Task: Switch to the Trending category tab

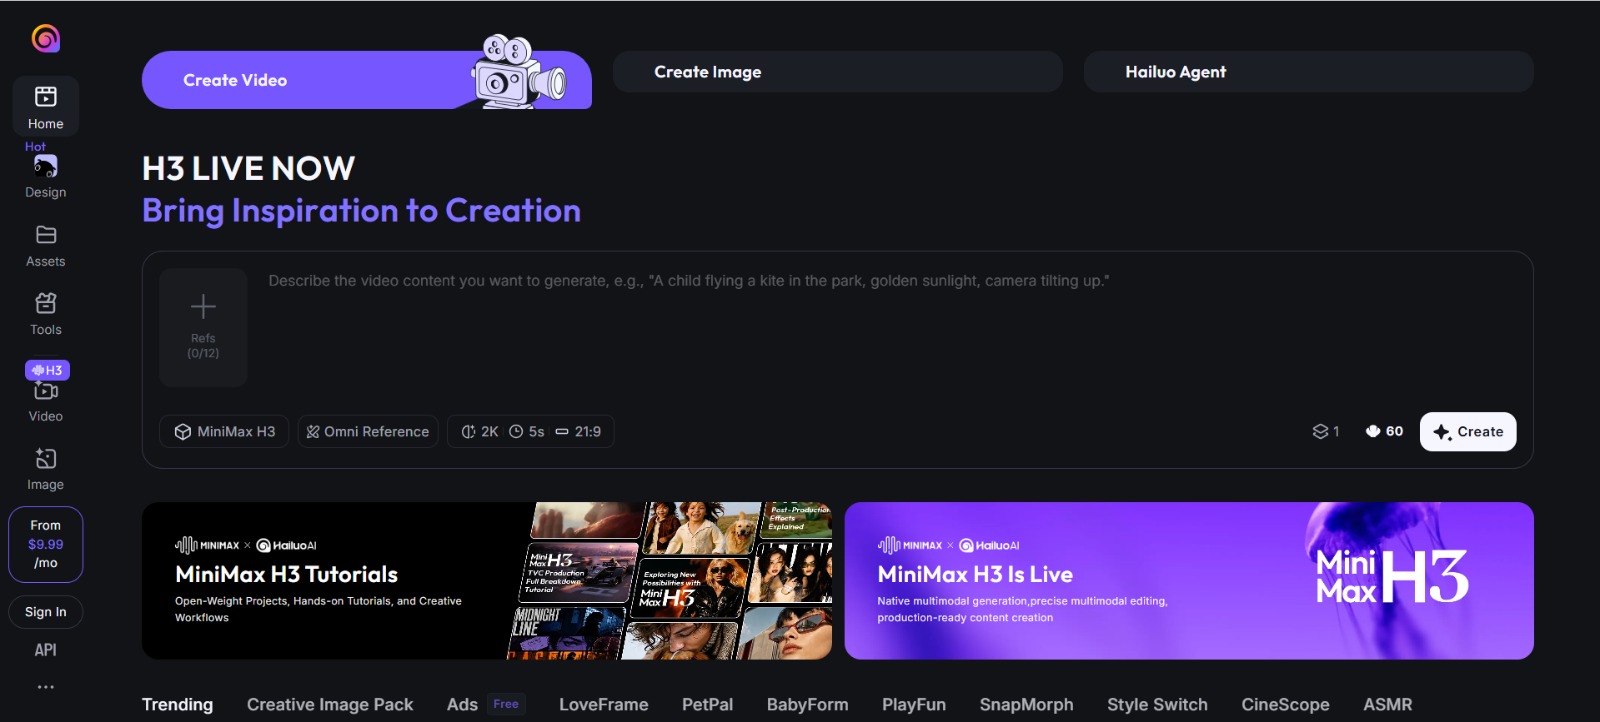Action: pyautogui.click(x=177, y=704)
